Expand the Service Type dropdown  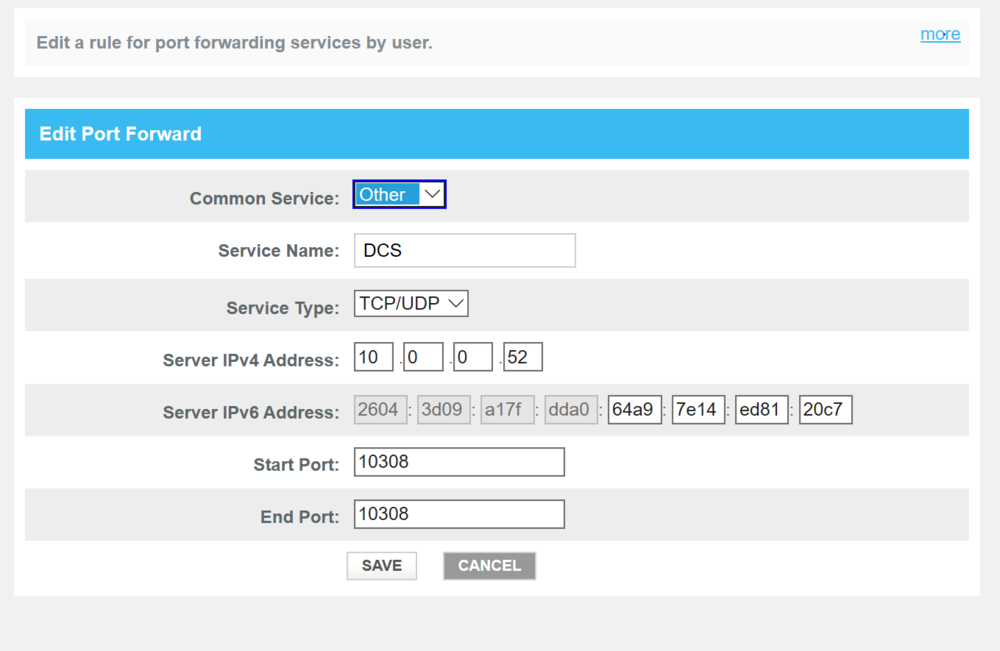411,304
